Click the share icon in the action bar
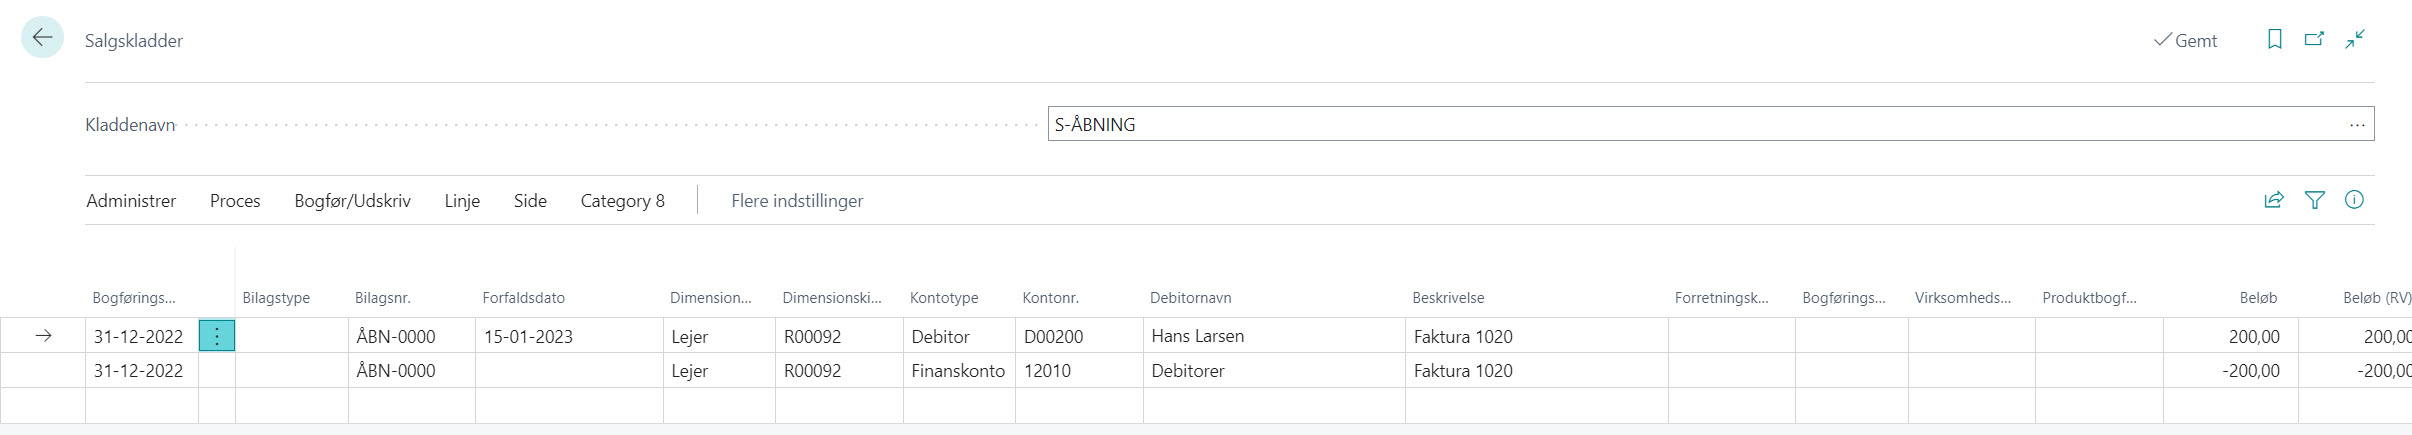The width and height of the screenshot is (2412, 435). click(2274, 200)
